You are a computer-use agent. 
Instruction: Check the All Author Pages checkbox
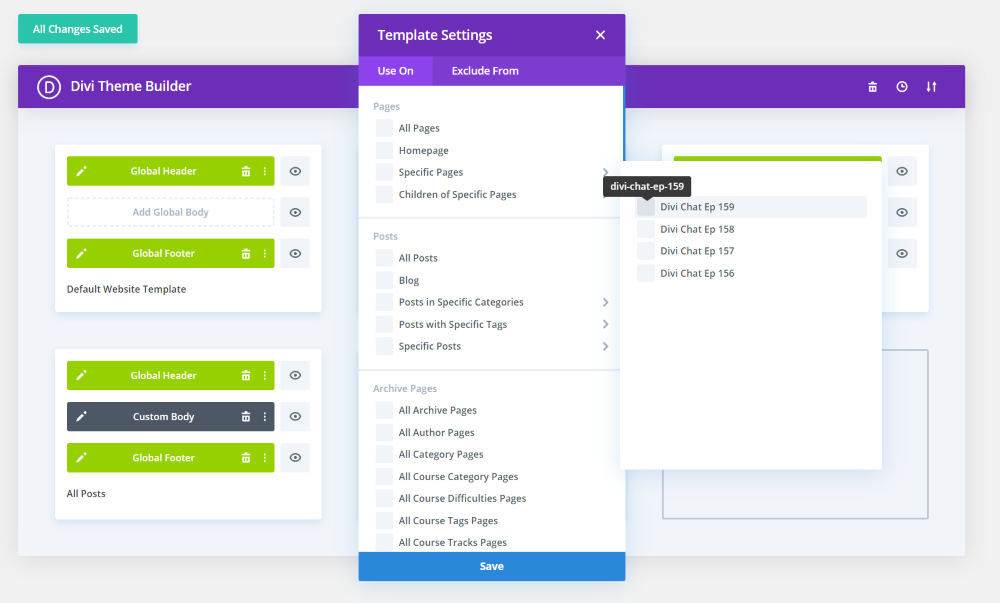click(384, 433)
